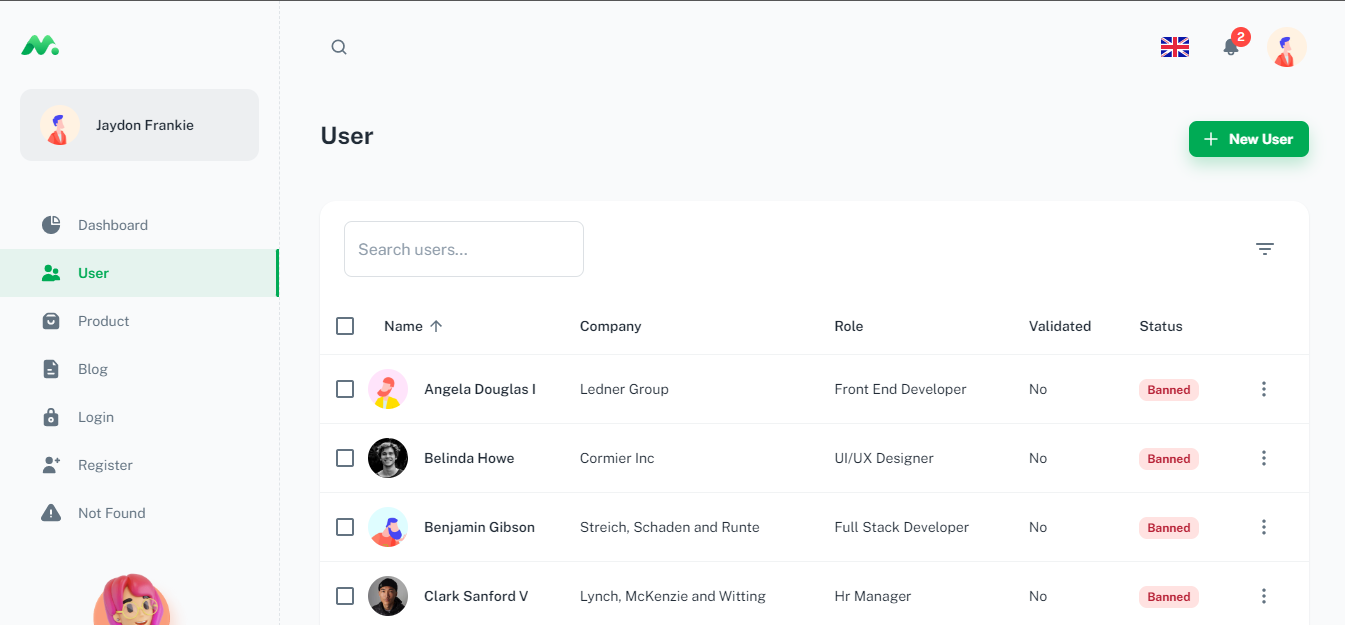This screenshot has width=1345, height=625.
Task: Sort by Status column header
Action: coord(1161,326)
